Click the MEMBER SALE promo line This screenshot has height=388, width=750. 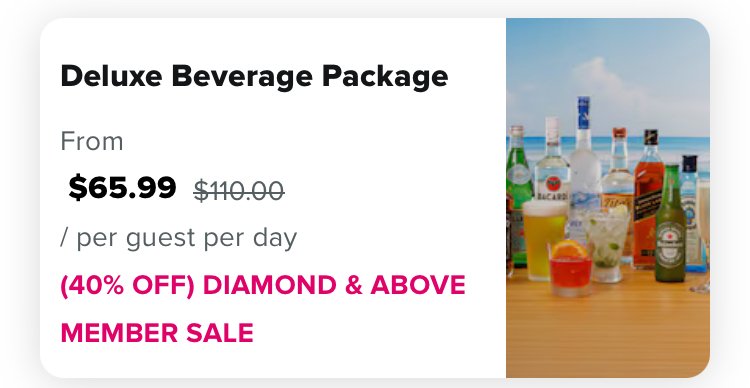157,333
